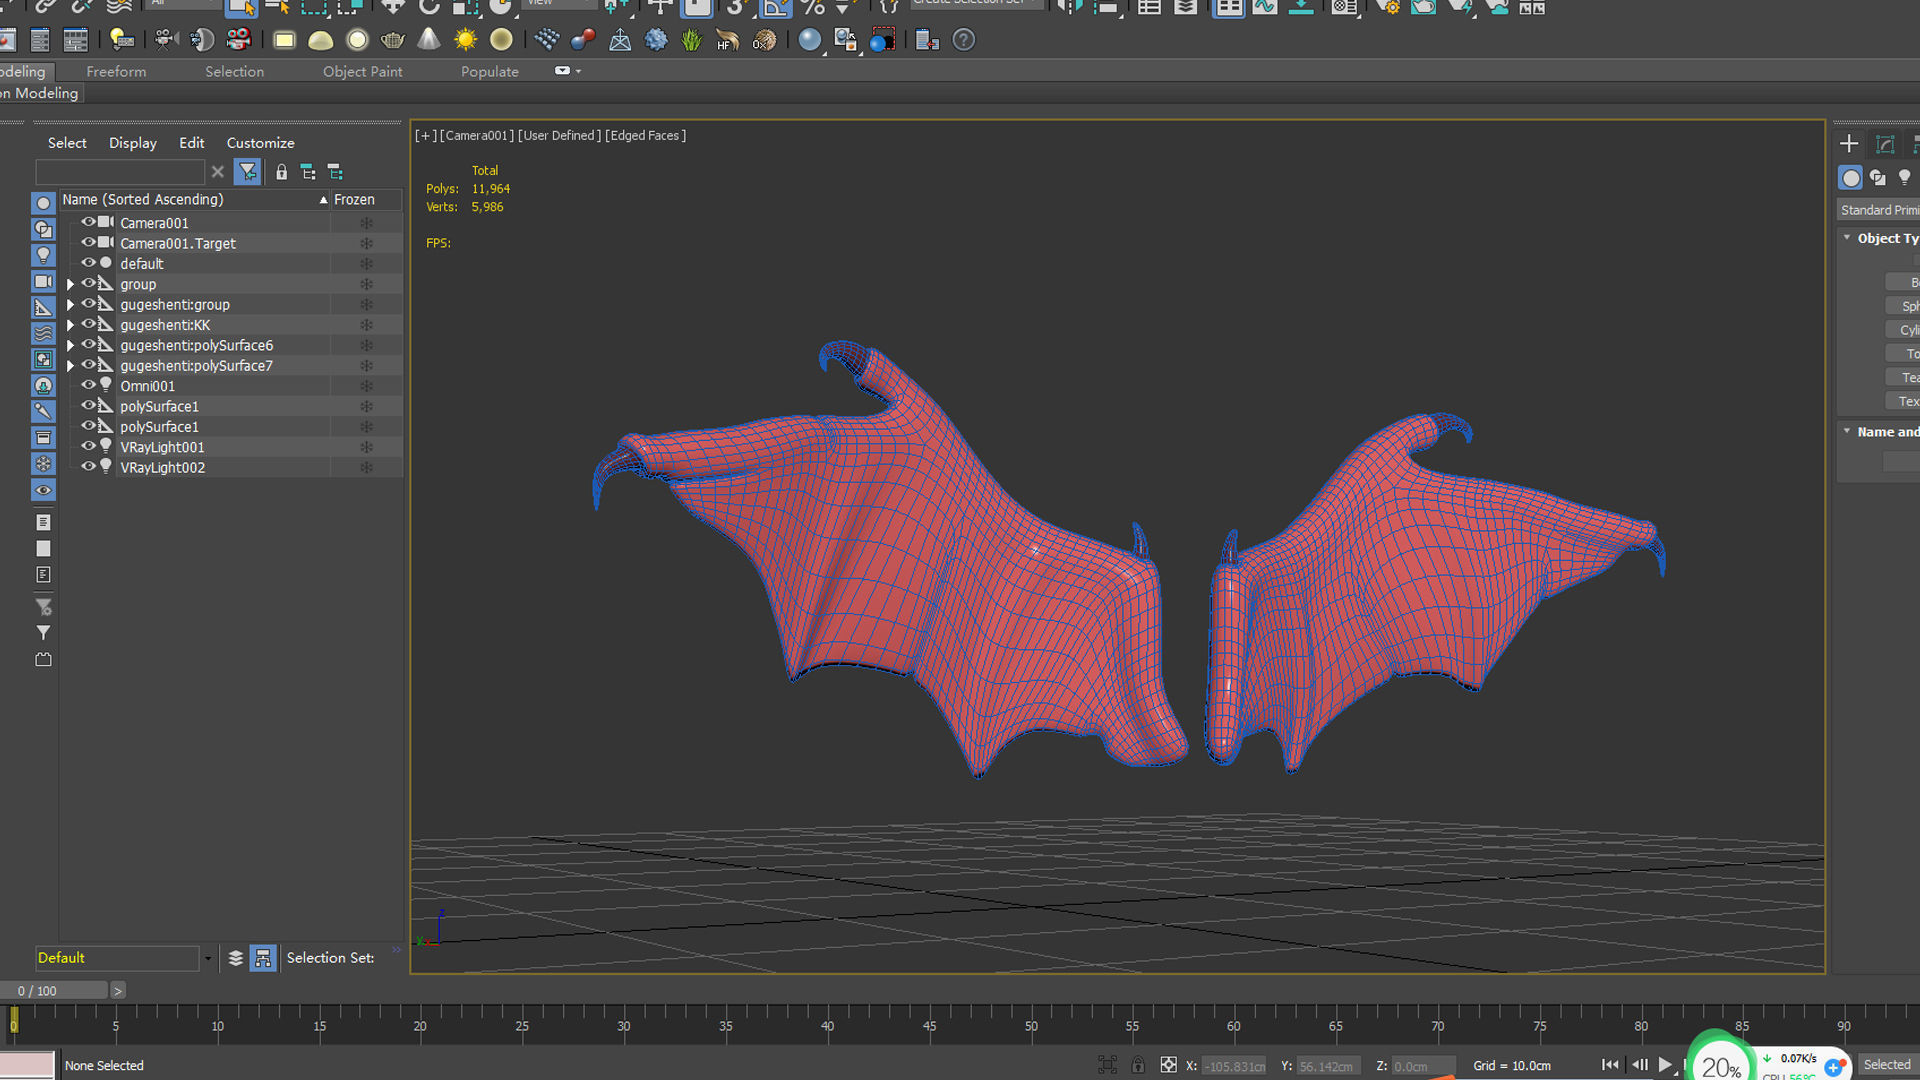Click the lock selection icon in Scene Explorer

click(x=282, y=172)
